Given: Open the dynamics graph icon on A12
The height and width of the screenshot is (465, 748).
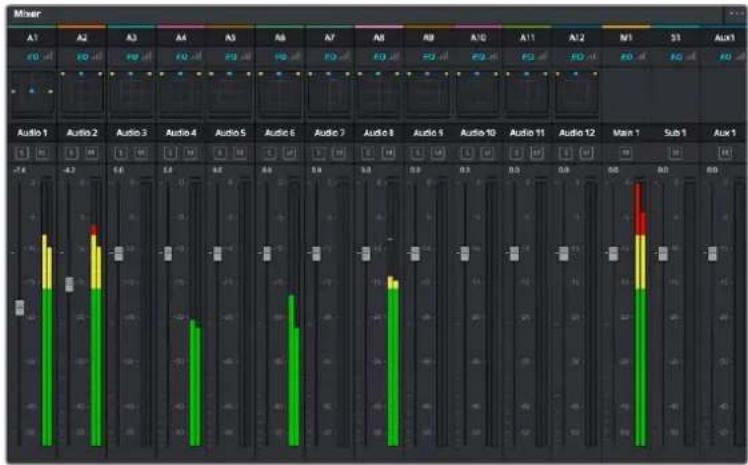Looking at the screenshot, I should point(592,57).
